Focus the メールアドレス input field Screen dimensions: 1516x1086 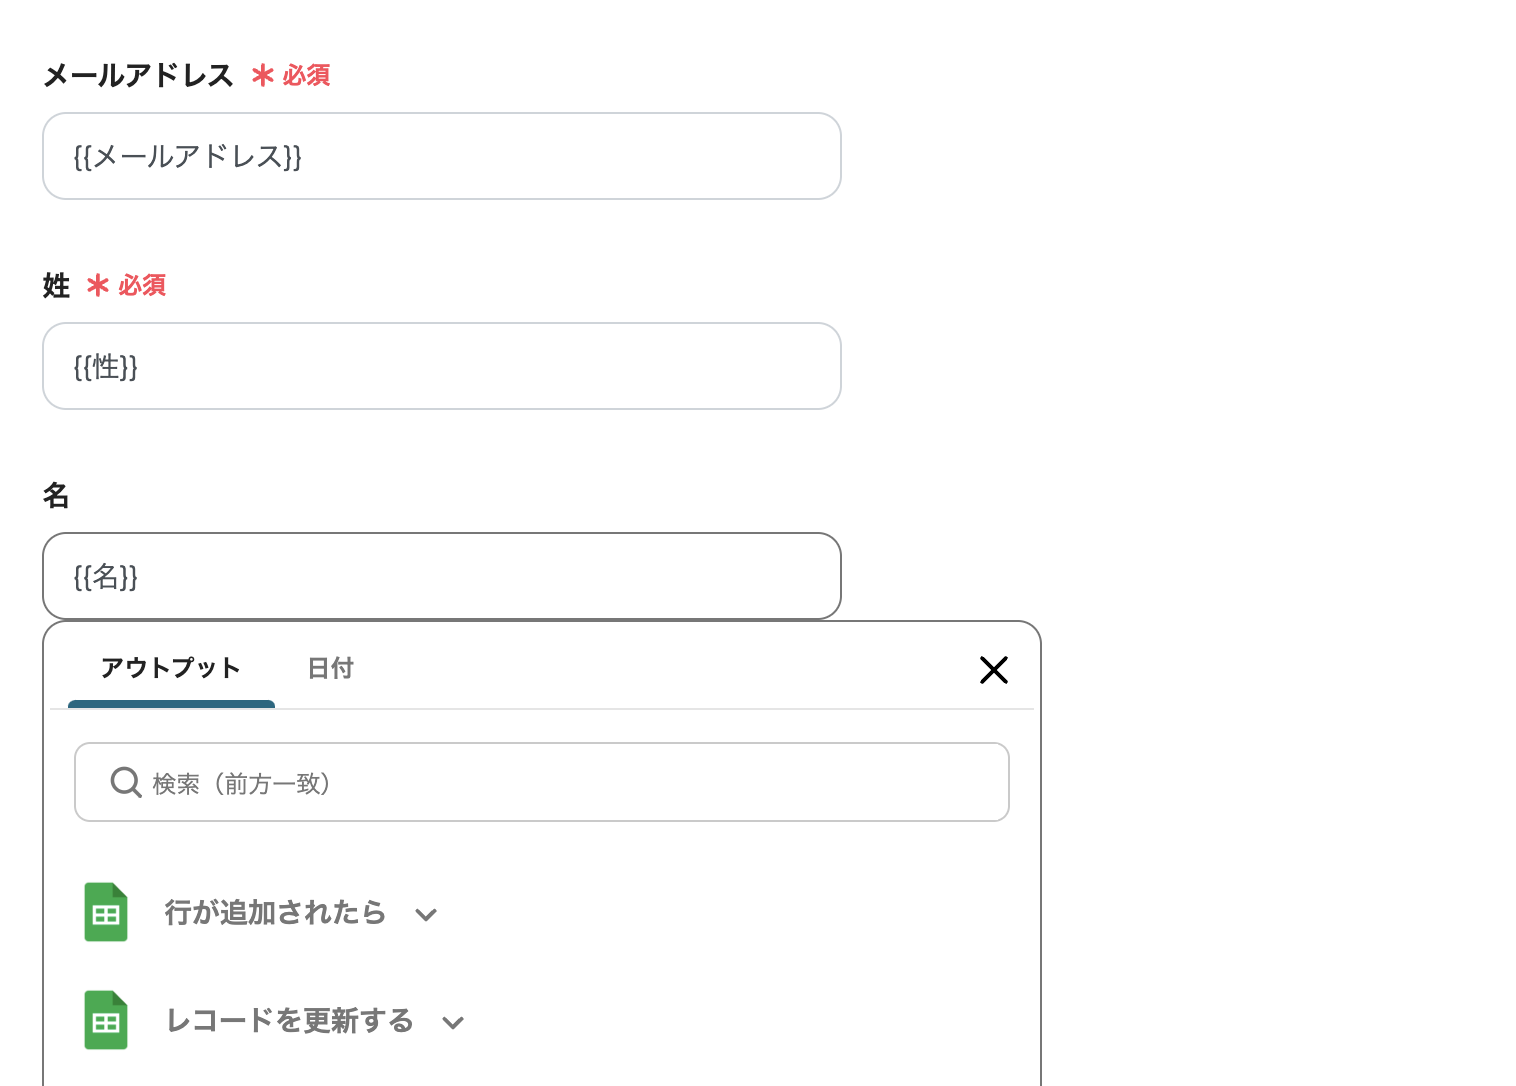click(441, 156)
